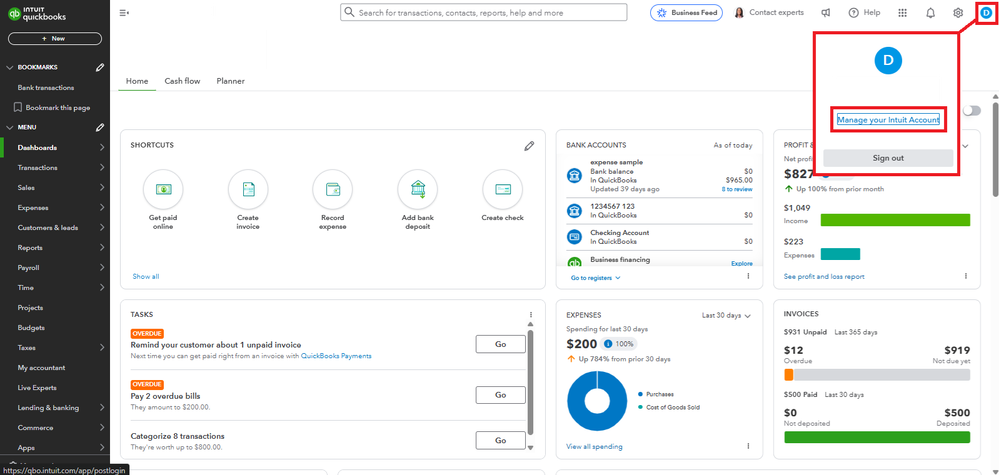Click the Checking Account icon
The height and width of the screenshot is (475, 999).
574,237
